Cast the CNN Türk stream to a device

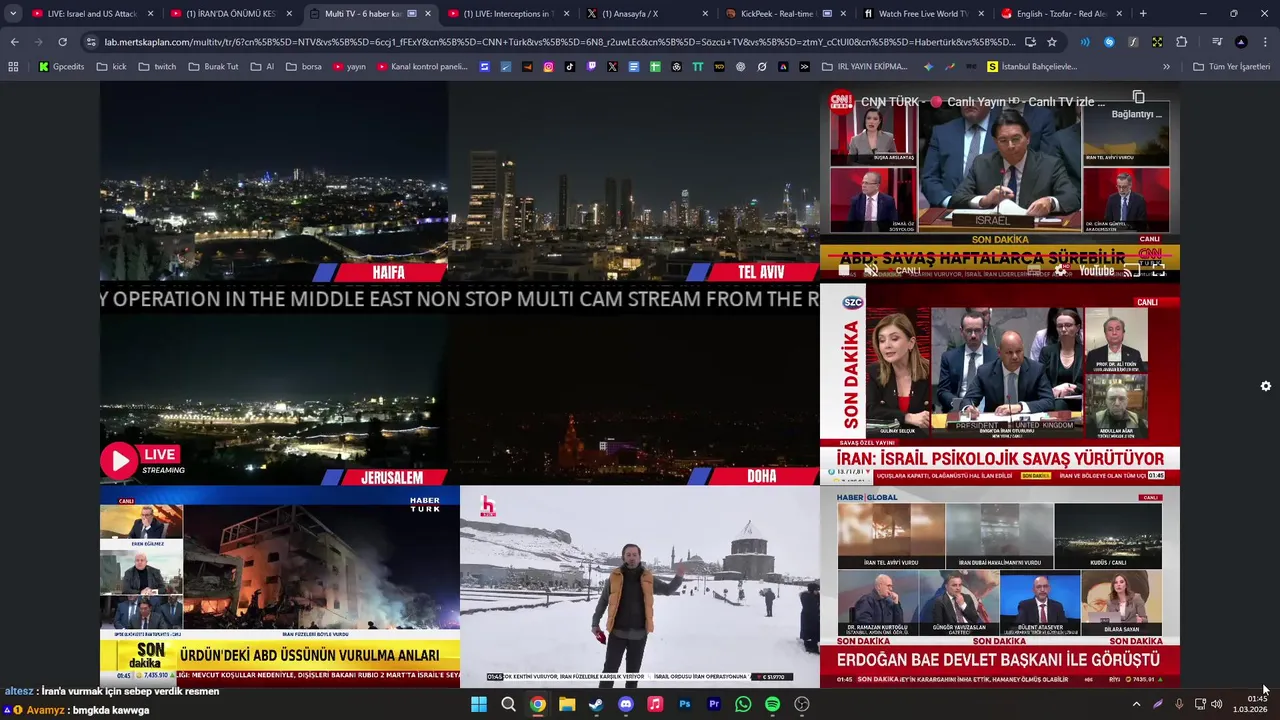click(x=1130, y=270)
